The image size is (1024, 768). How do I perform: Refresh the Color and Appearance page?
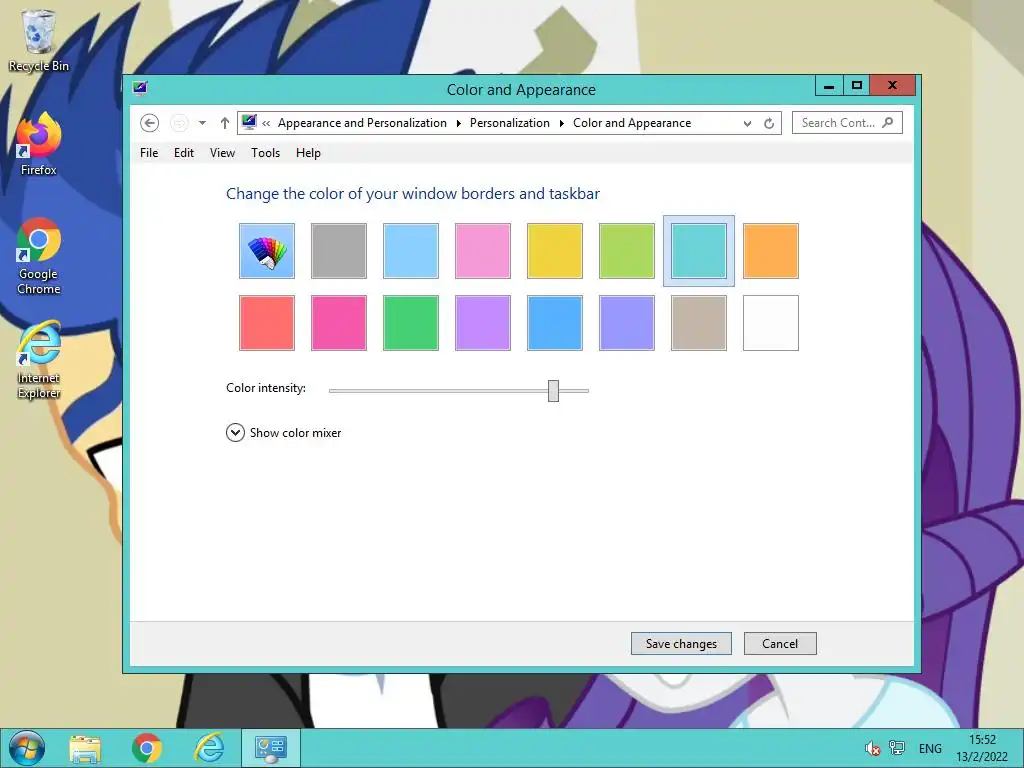(769, 123)
